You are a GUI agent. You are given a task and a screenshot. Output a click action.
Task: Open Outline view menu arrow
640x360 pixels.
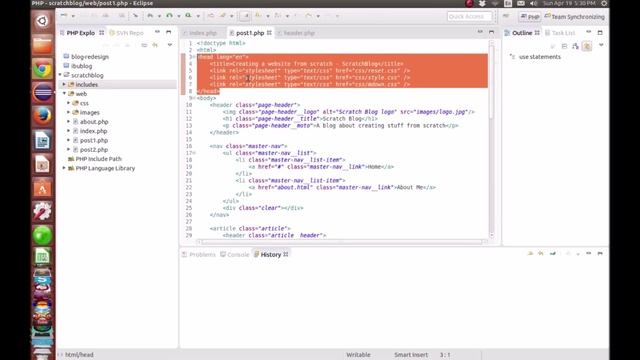(601, 45)
